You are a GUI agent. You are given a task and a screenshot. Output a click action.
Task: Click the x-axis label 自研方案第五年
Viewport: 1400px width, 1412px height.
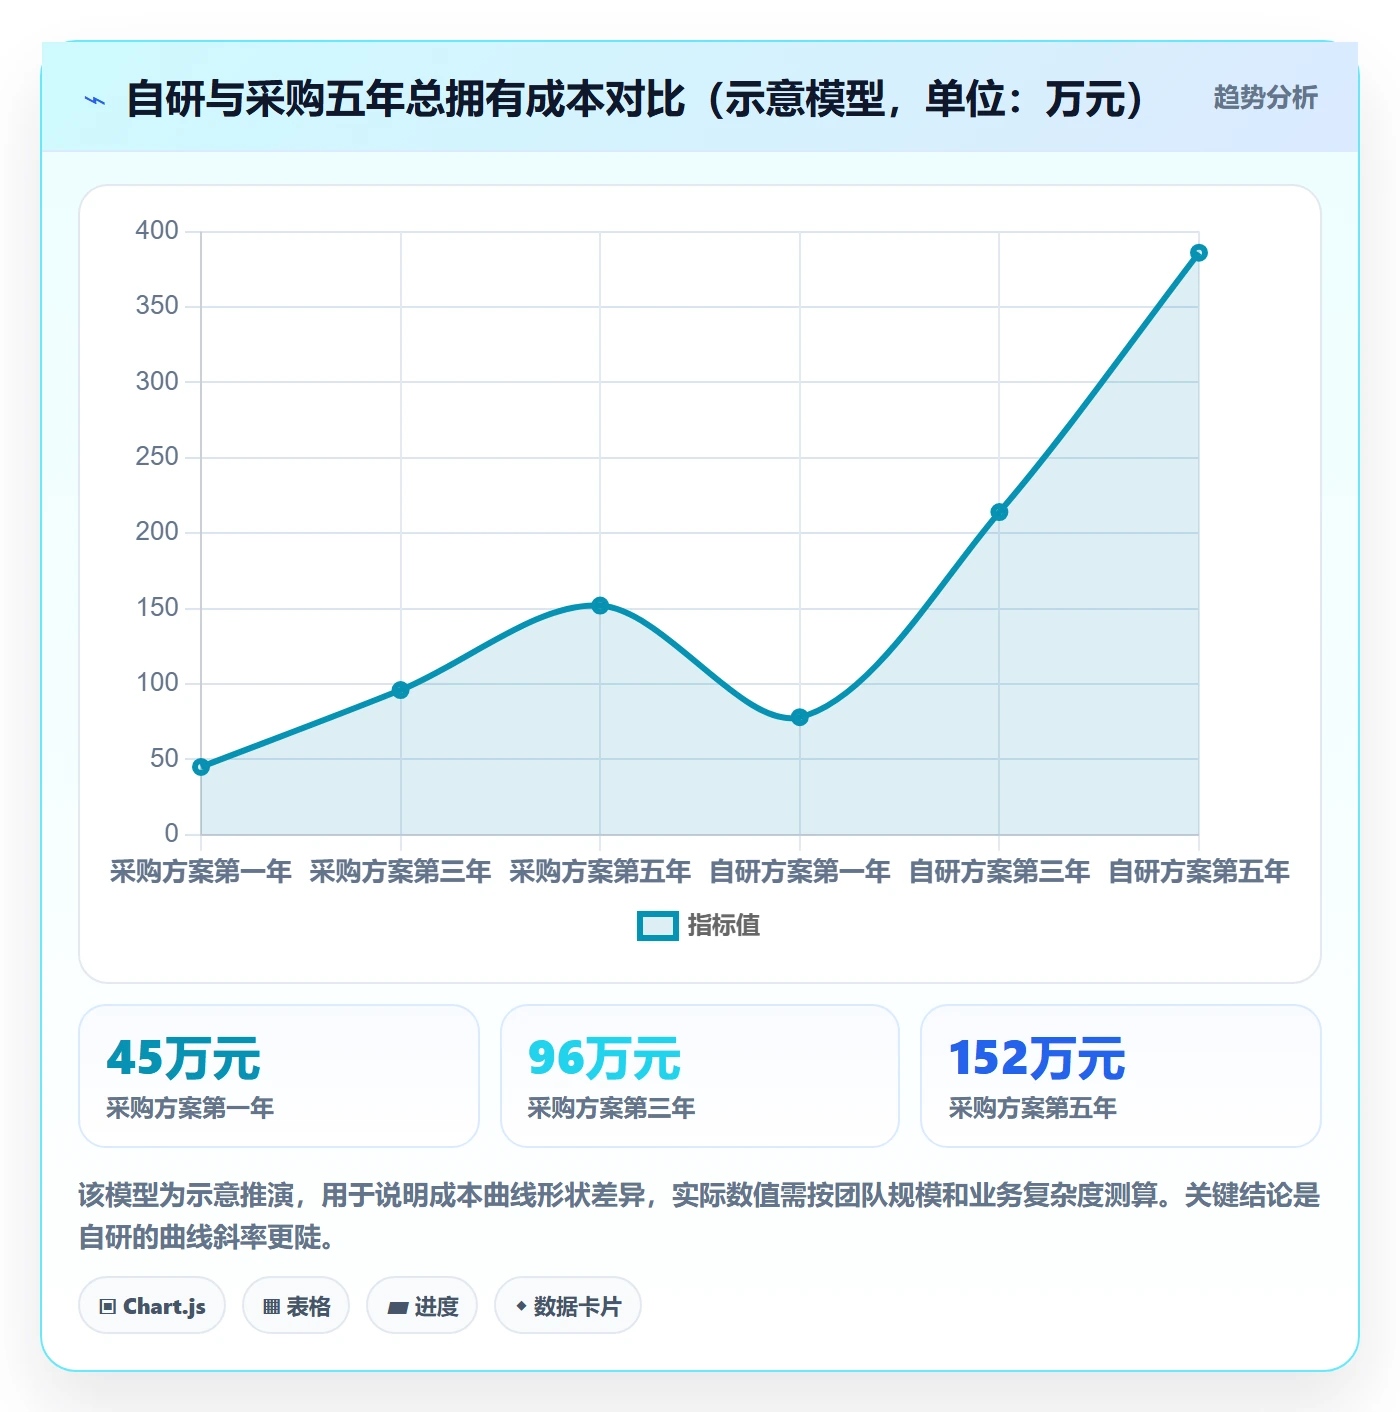point(1198,872)
